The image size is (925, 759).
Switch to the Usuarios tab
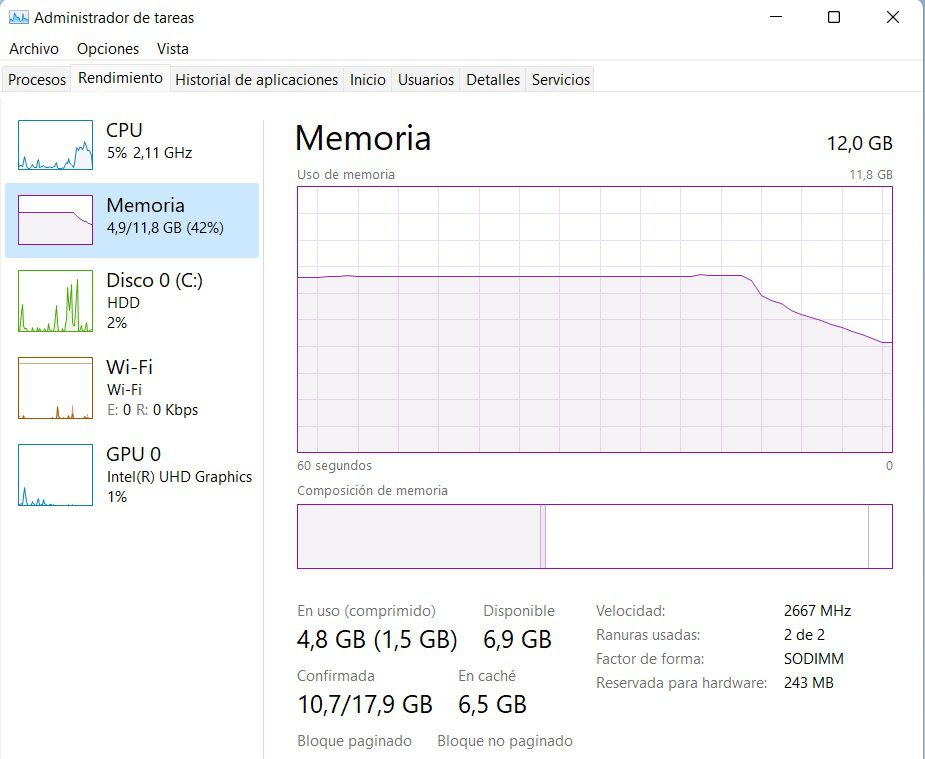click(425, 79)
